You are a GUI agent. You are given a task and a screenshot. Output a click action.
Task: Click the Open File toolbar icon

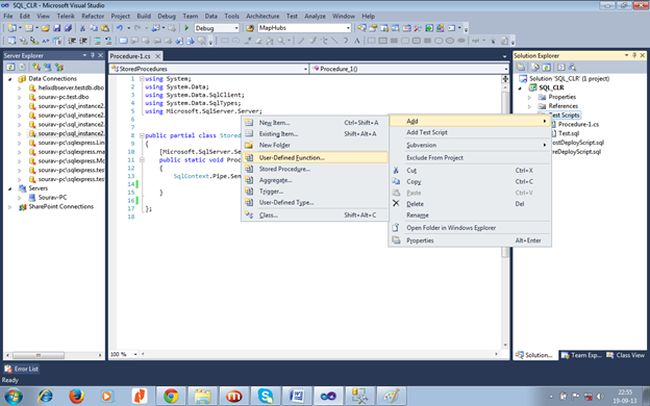click(x=46, y=28)
